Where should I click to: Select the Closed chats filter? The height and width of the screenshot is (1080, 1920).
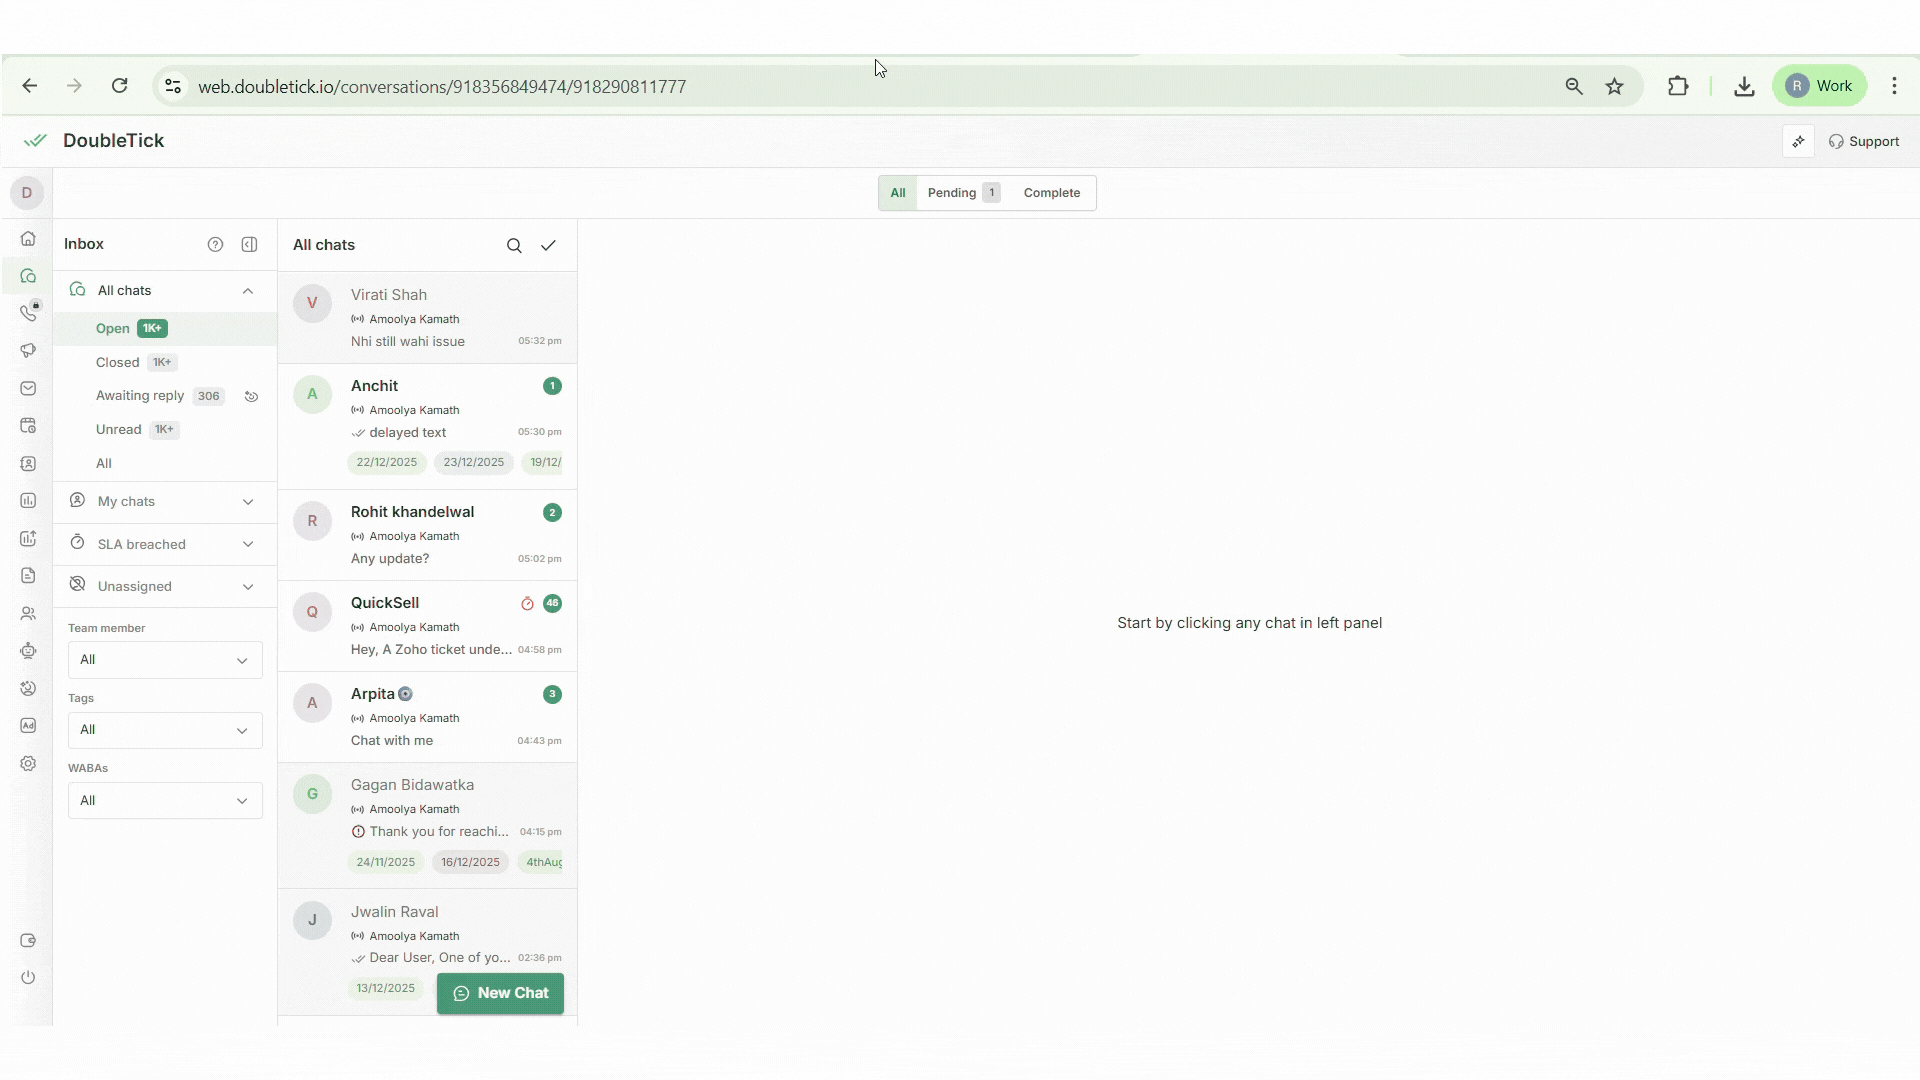[118, 363]
